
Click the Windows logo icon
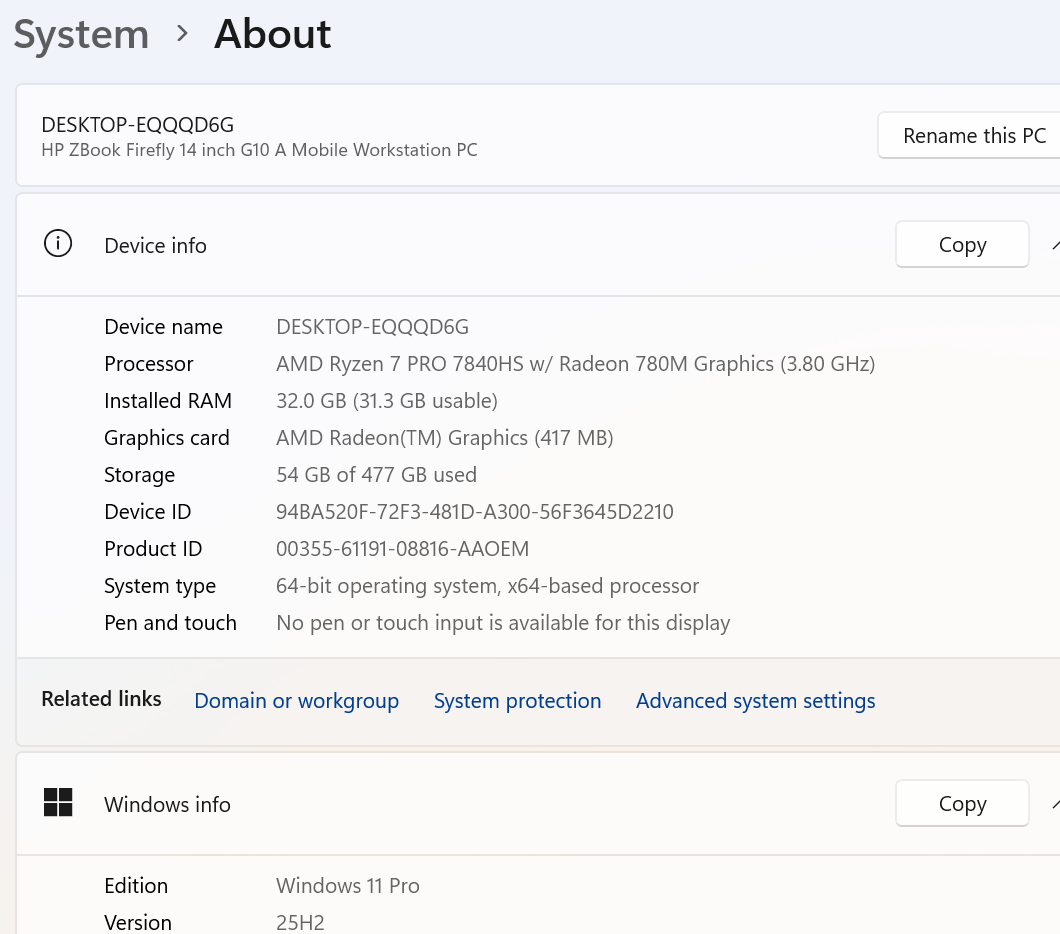(x=58, y=802)
